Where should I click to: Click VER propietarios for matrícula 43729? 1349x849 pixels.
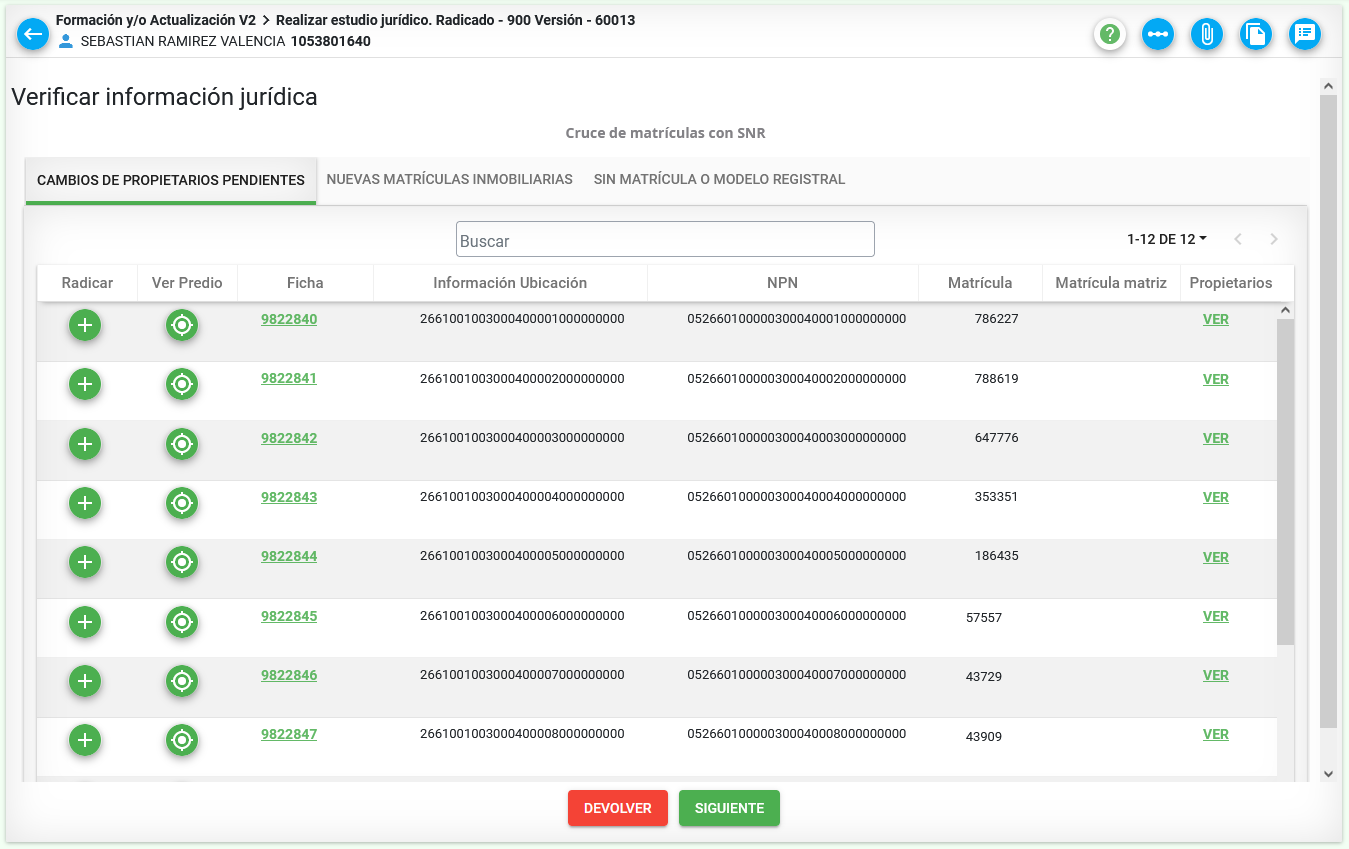click(x=1216, y=675)
